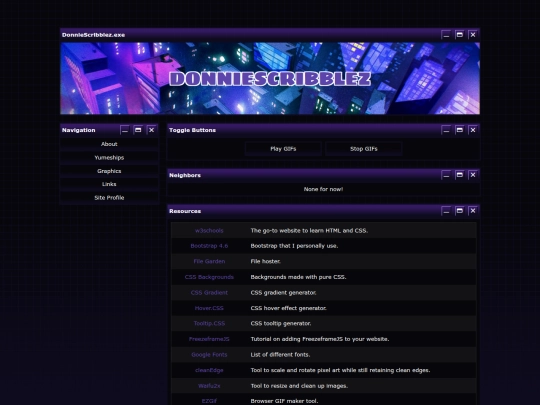This screenshot has height=405, width=540.
Task: Click 'Backgrounds made with pure CSS.' text
Action: (298, 277)
